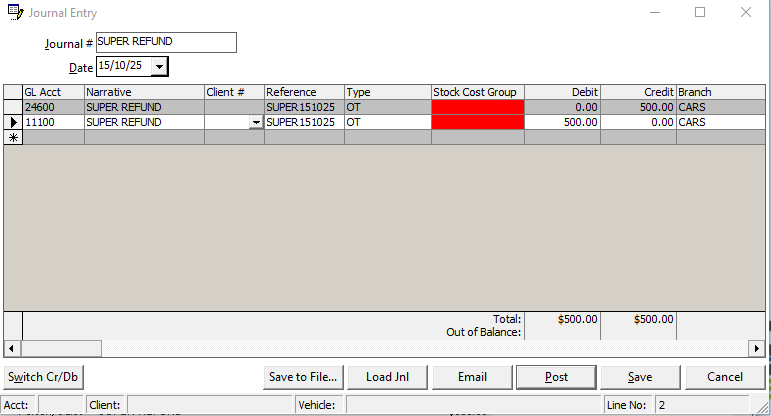
Task: Maximize the Journal Entry window
Action: coord(700,12)
